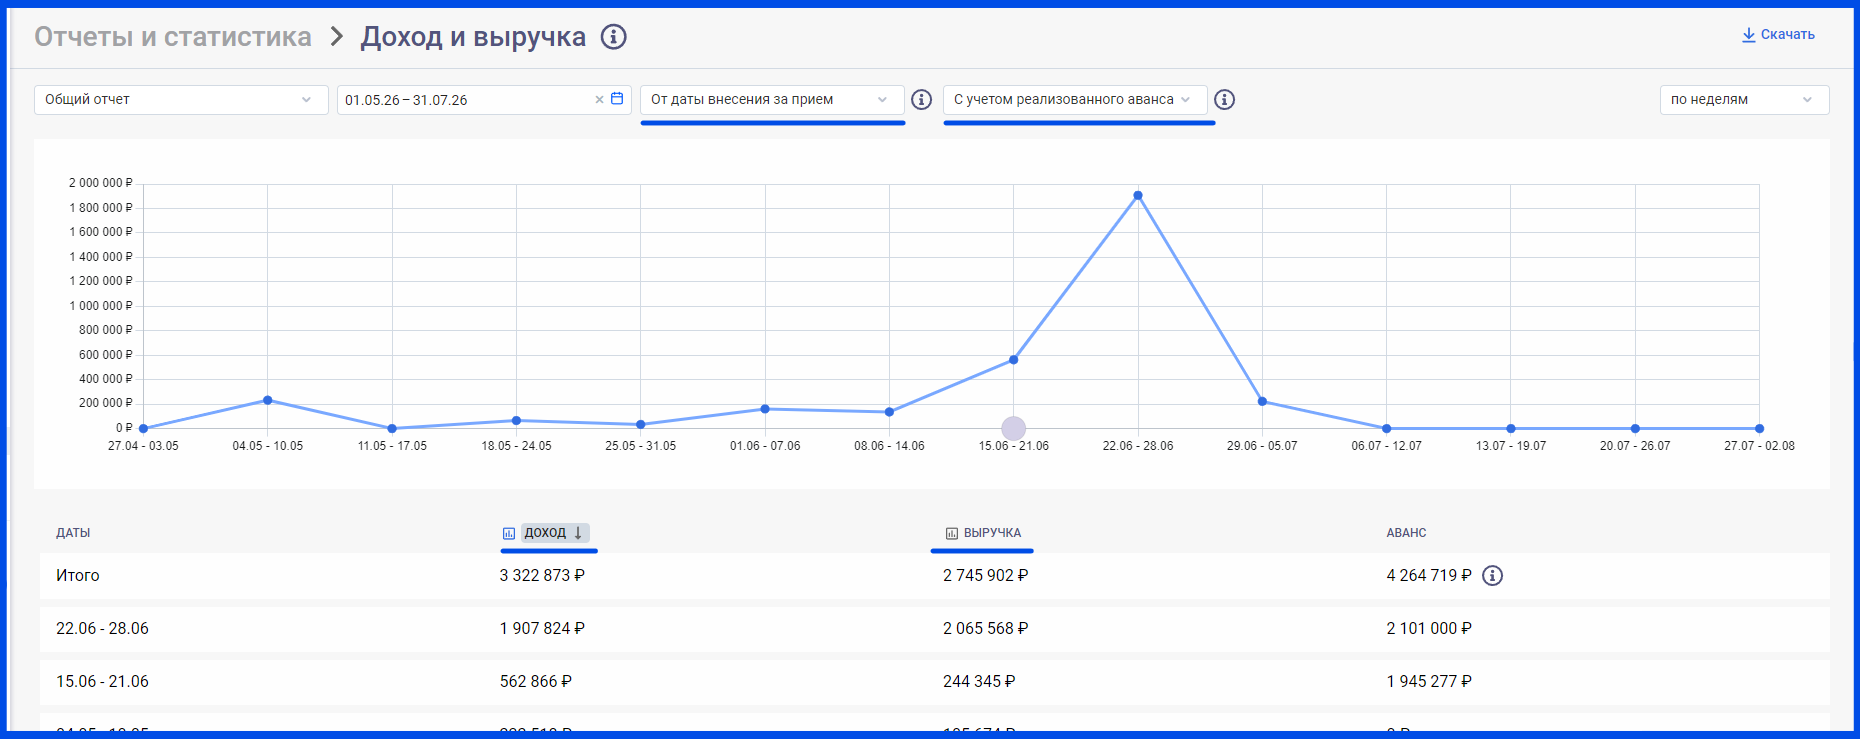Click info icon beside С учетом реализованного аванса
The image size is (1860, 739).
1224,100
